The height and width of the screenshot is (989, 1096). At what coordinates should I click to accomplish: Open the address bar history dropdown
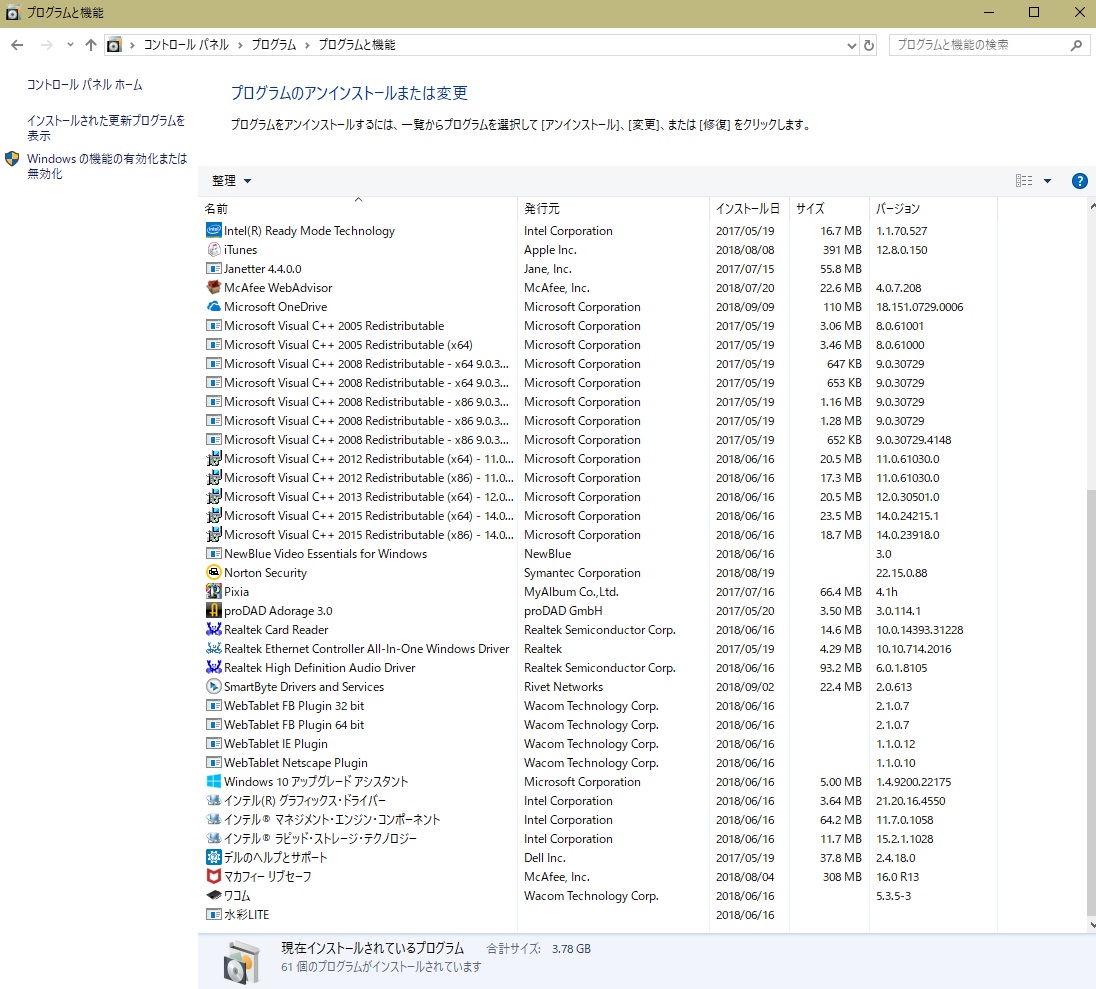click(x=851, y=45)
